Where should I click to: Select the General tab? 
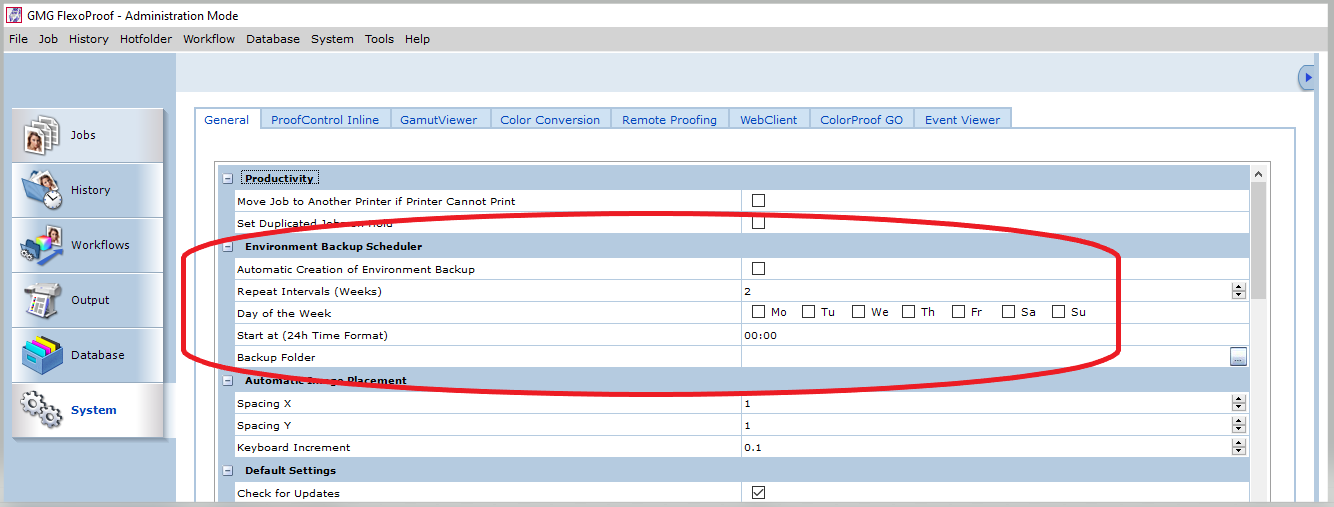[227, 119]
